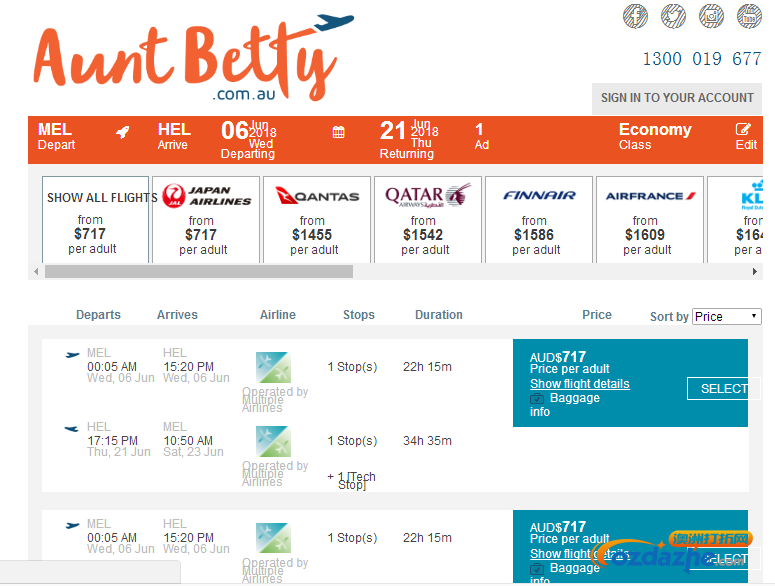The width and height of the screenshot is (775, 586).
Task: Select Show All Flights tab
Action: pyautogui.click(x=95, y=220)
